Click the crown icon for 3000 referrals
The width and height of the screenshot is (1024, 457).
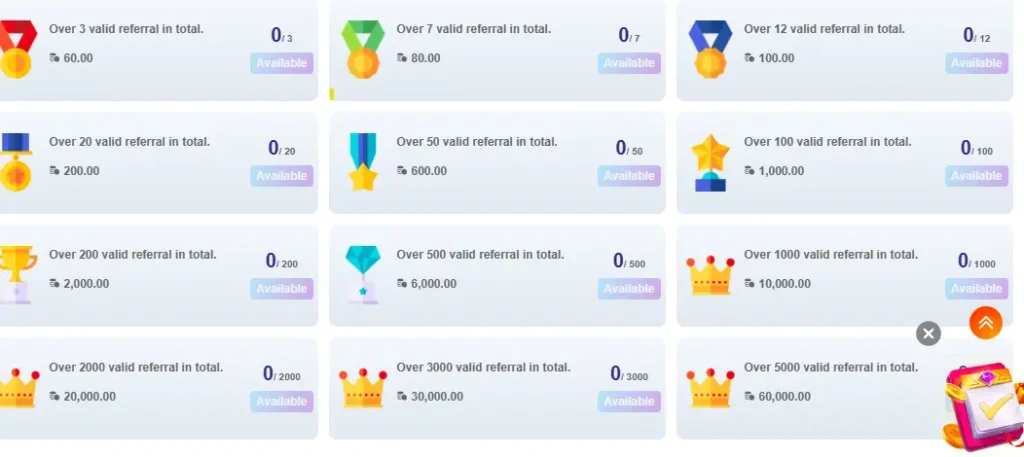tap(362, 387)
